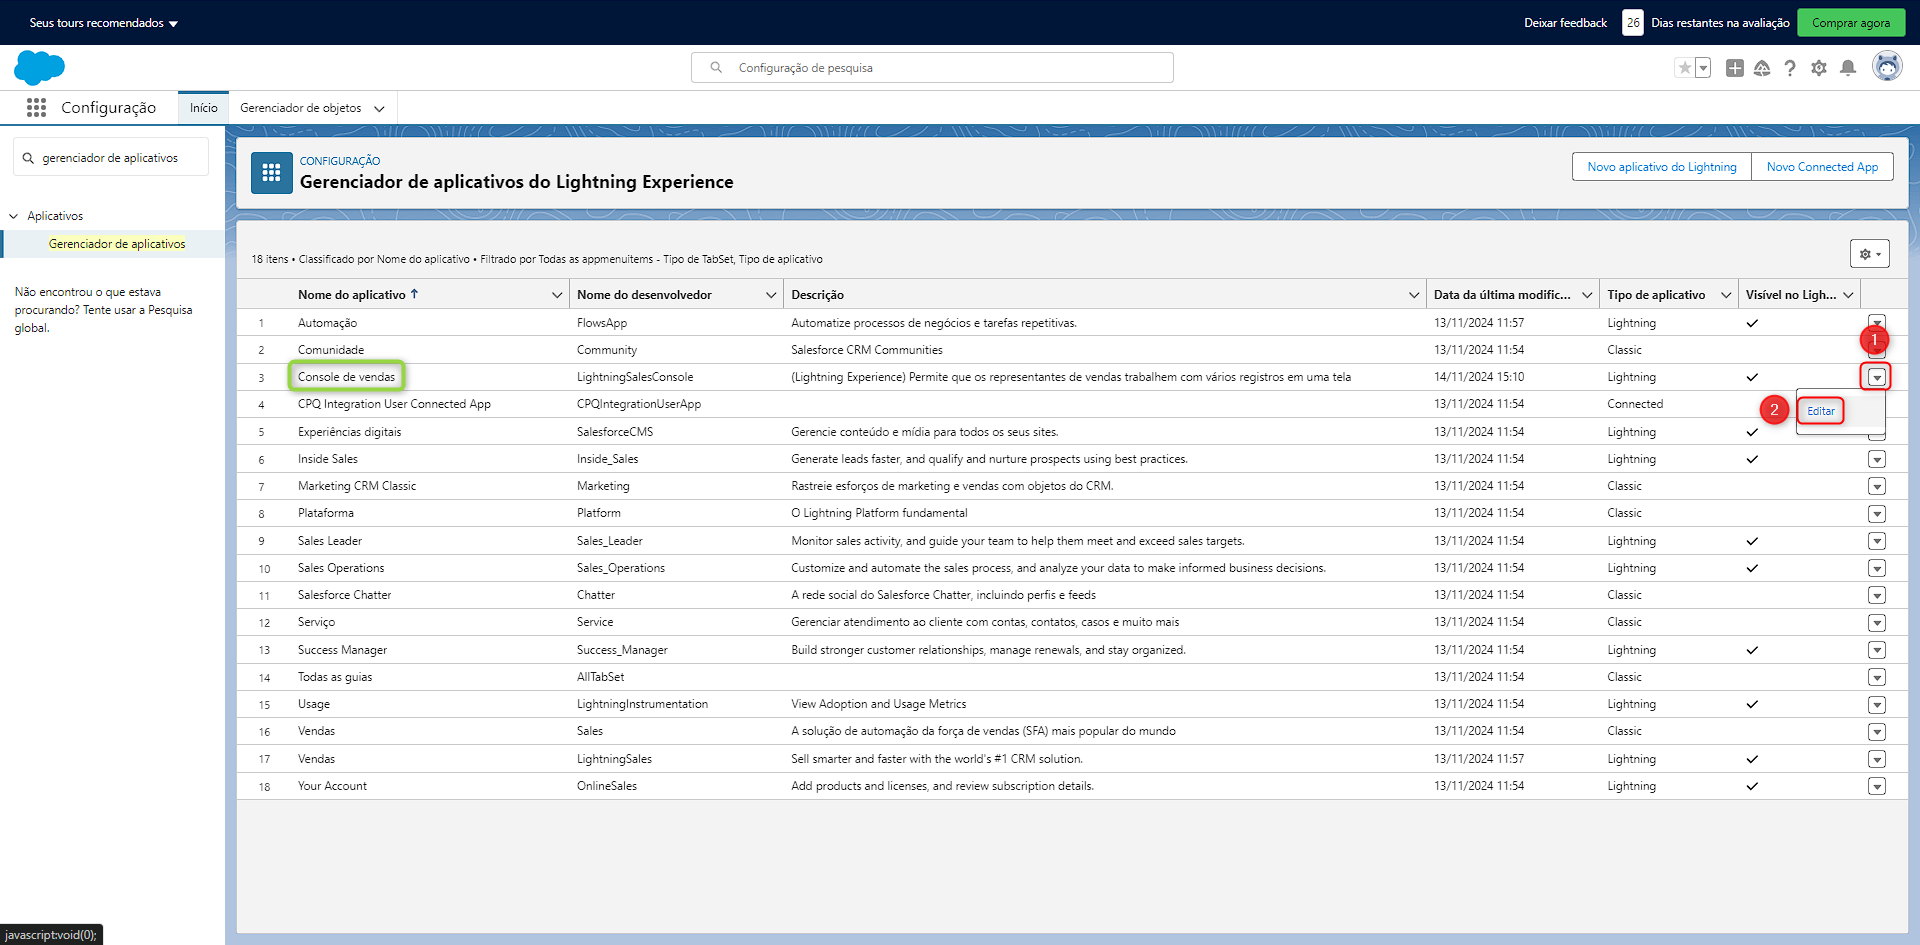Open the notifications bell
Viewport: 1920px width, 945px height.
tap(1848, 68)
